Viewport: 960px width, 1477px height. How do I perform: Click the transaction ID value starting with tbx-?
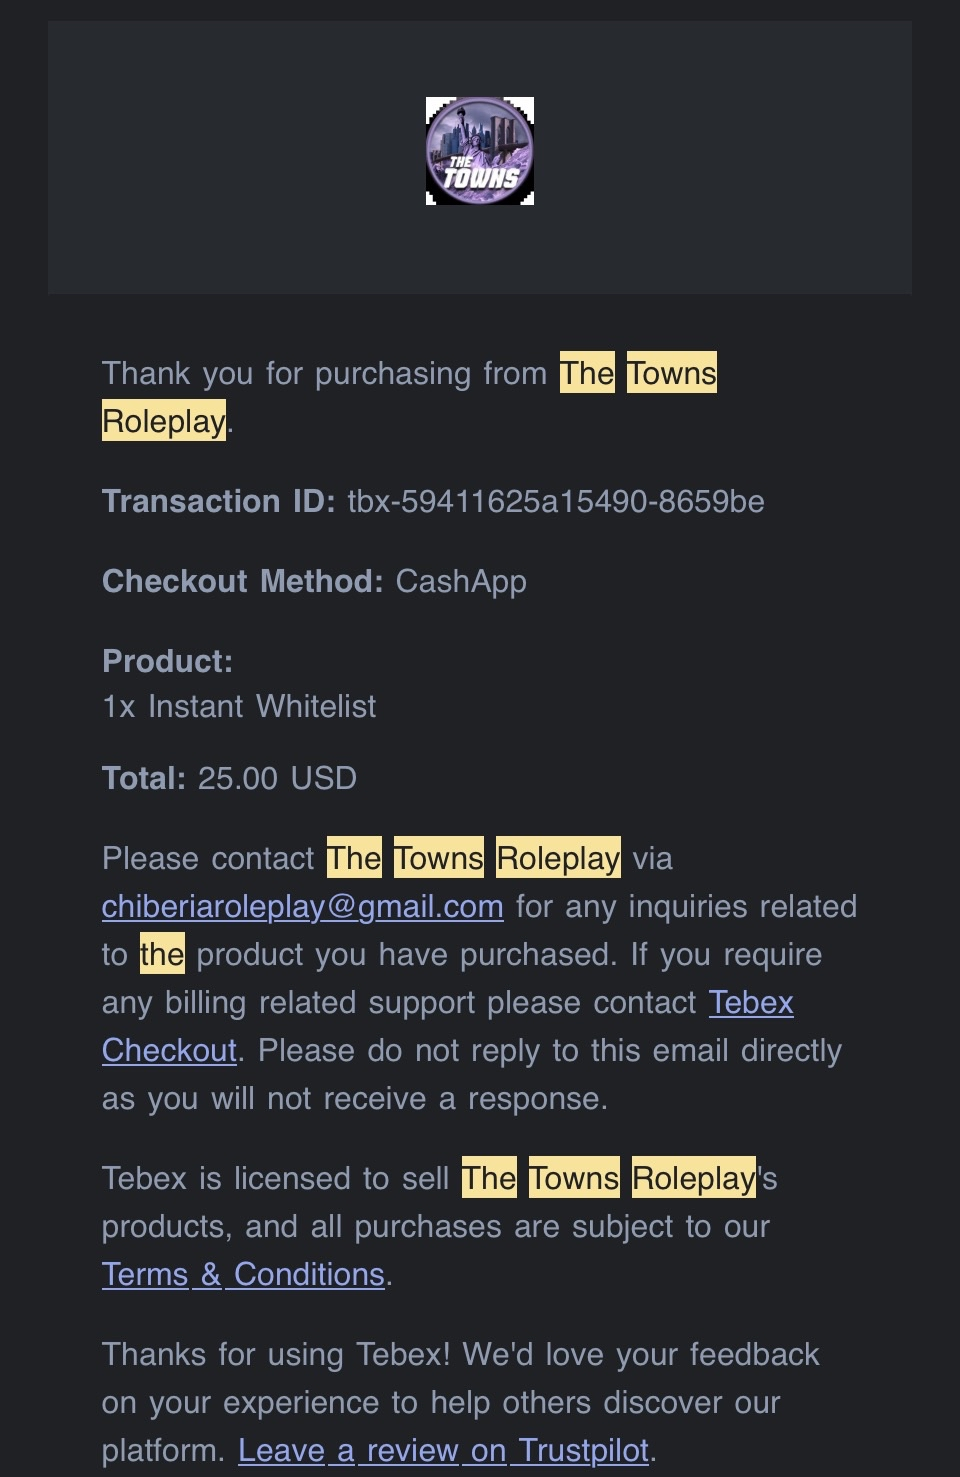555,501
